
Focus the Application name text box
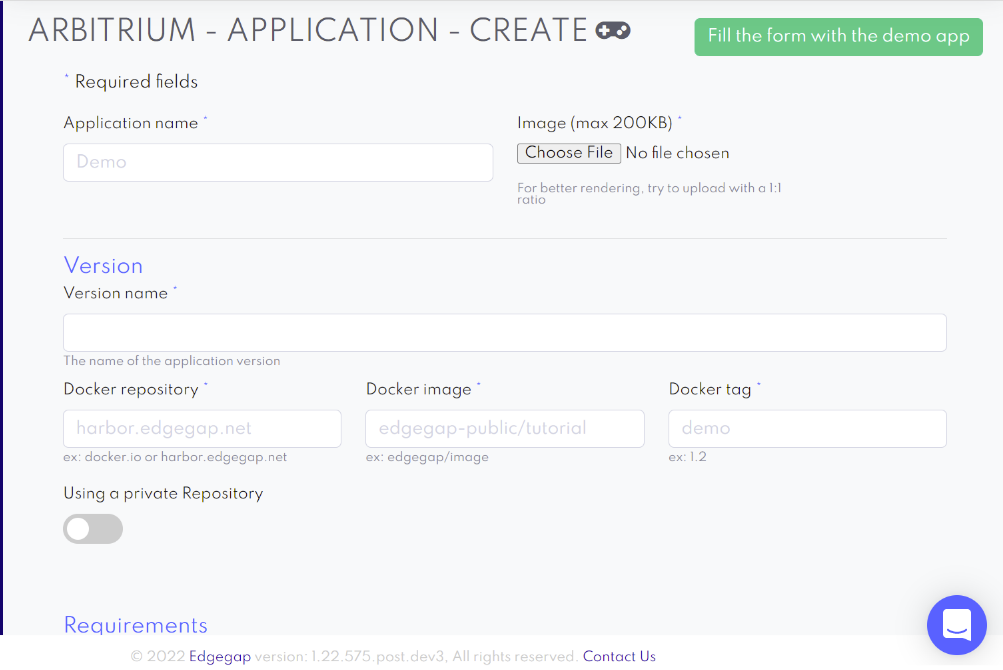point(278,162)
